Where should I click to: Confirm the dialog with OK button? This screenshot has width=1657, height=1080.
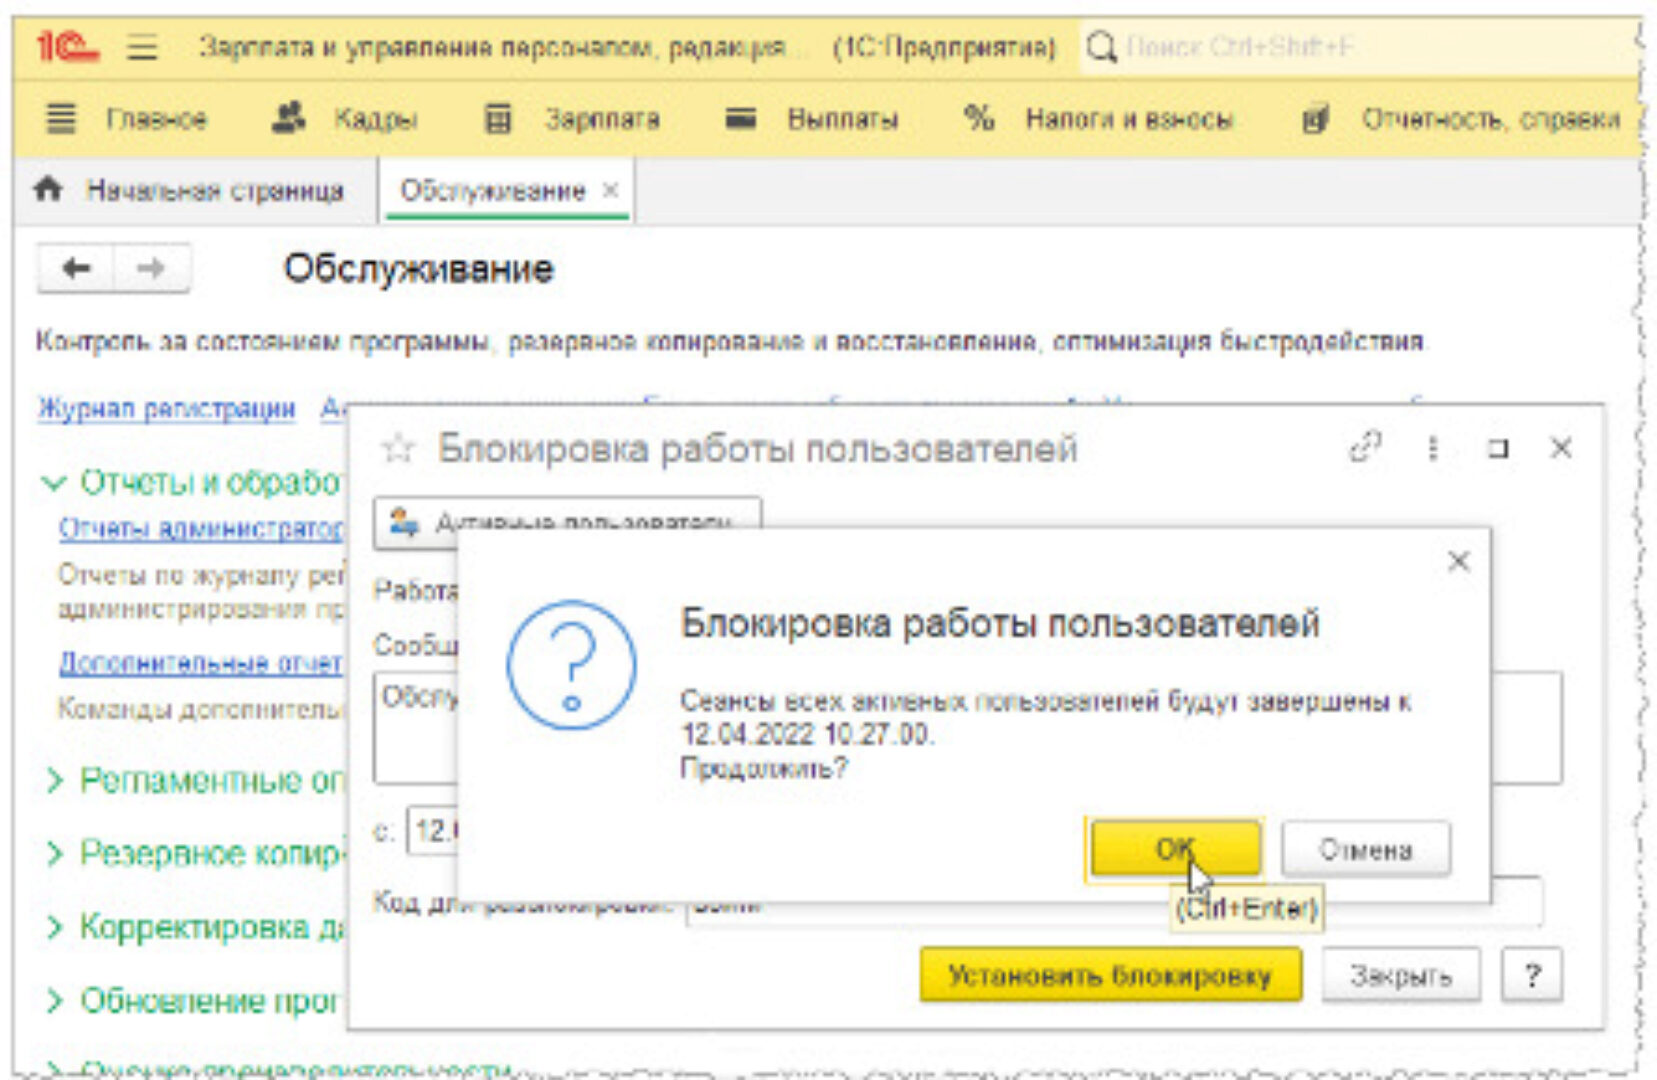click(1174, 849)
